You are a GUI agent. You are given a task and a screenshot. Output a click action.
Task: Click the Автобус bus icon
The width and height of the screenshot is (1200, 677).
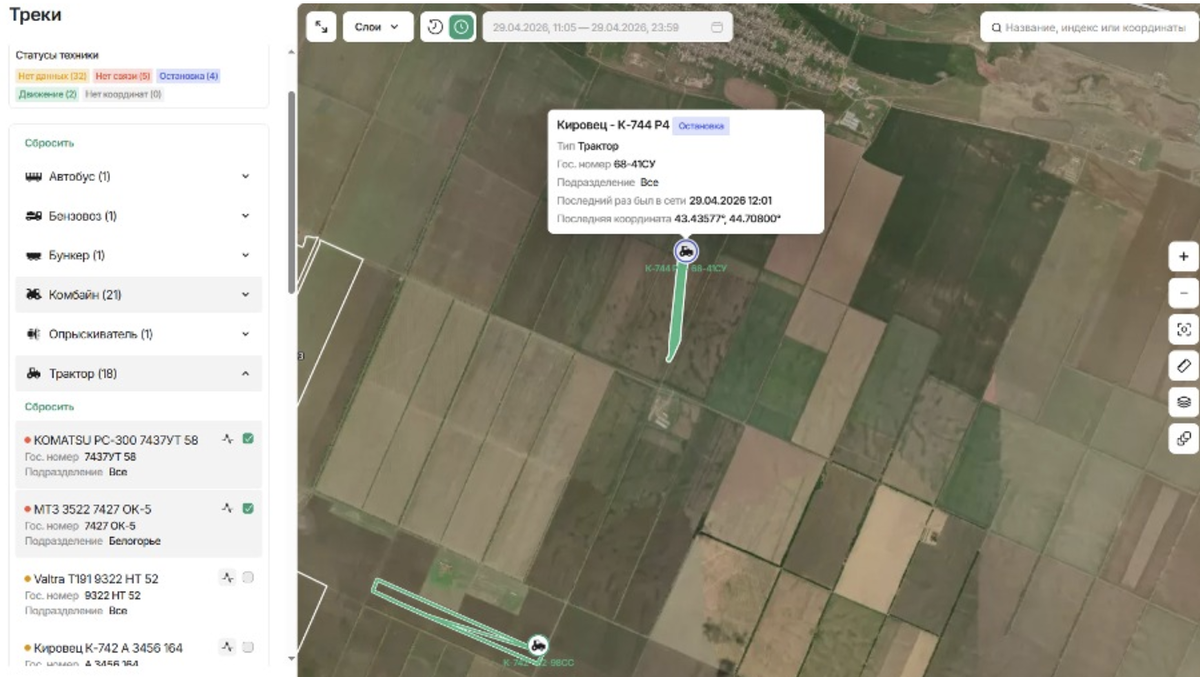click(x=33, y=176)
